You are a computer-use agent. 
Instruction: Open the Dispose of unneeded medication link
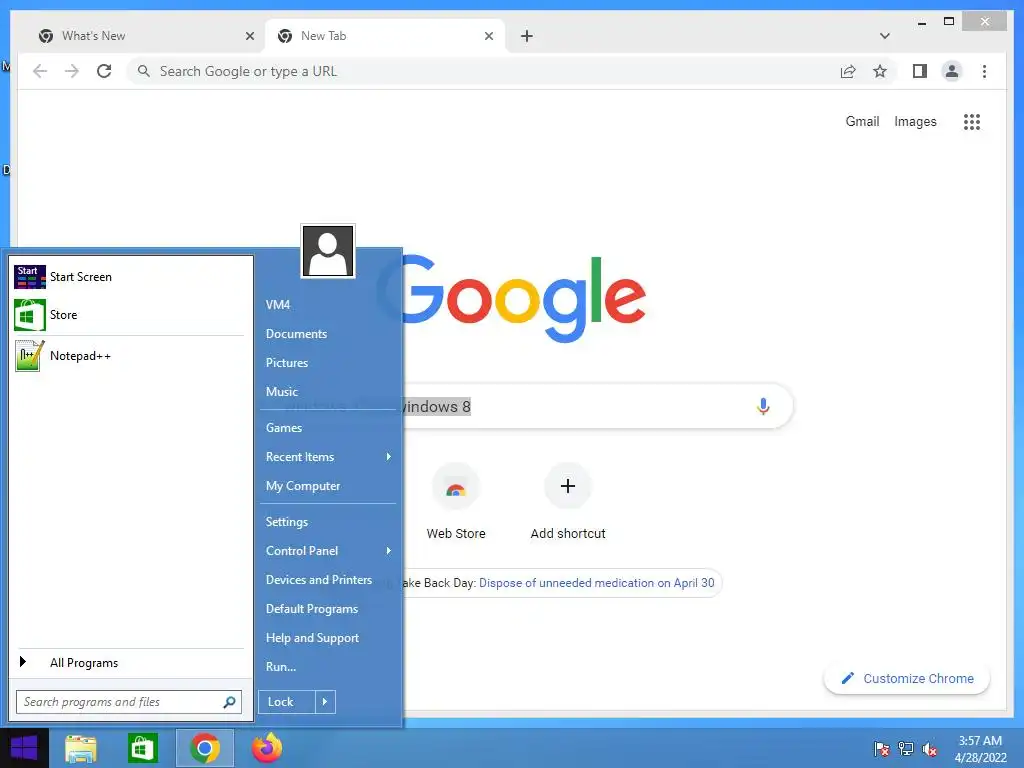(x=596, y=583)
